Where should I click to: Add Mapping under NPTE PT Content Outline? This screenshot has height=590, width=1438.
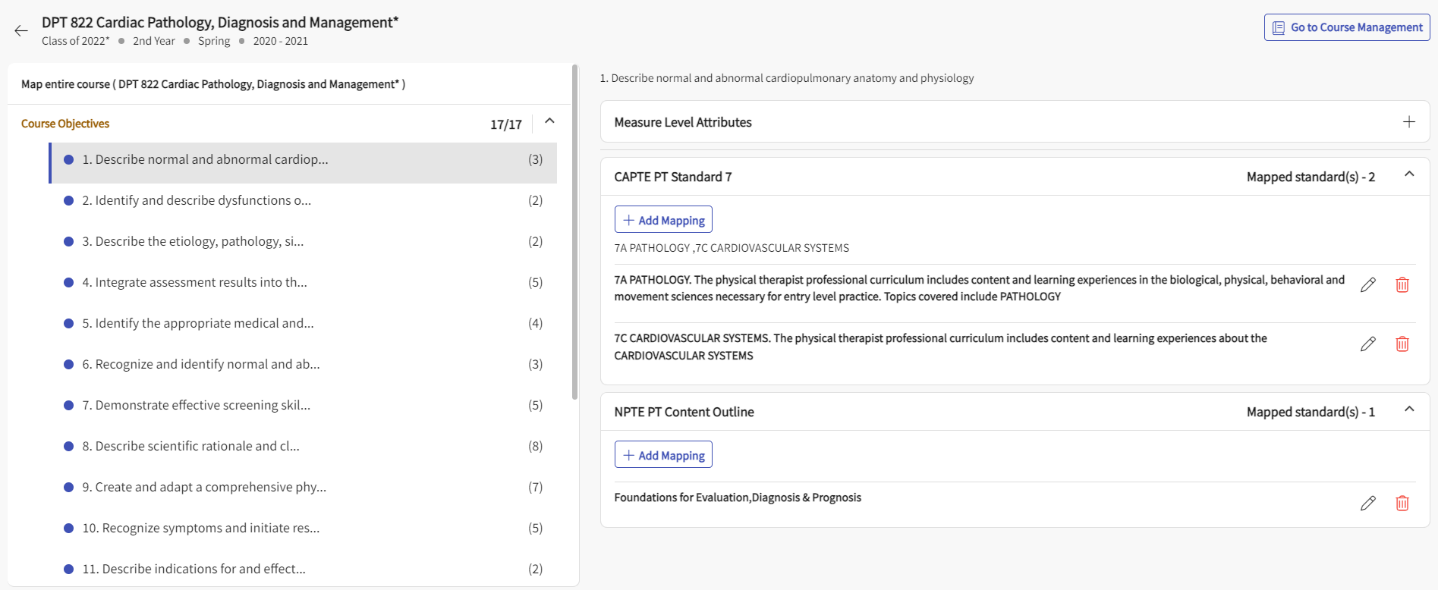663,455
